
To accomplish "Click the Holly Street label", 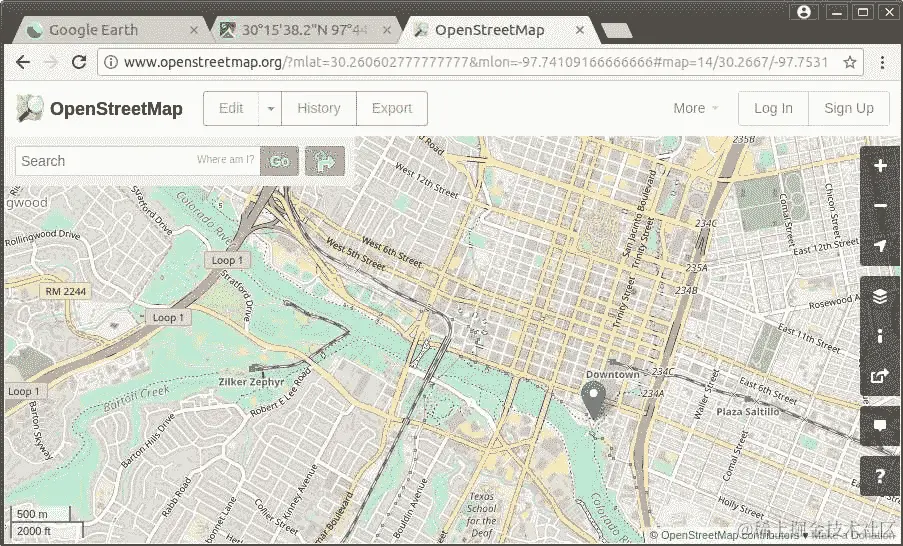I will pos(741,507).
